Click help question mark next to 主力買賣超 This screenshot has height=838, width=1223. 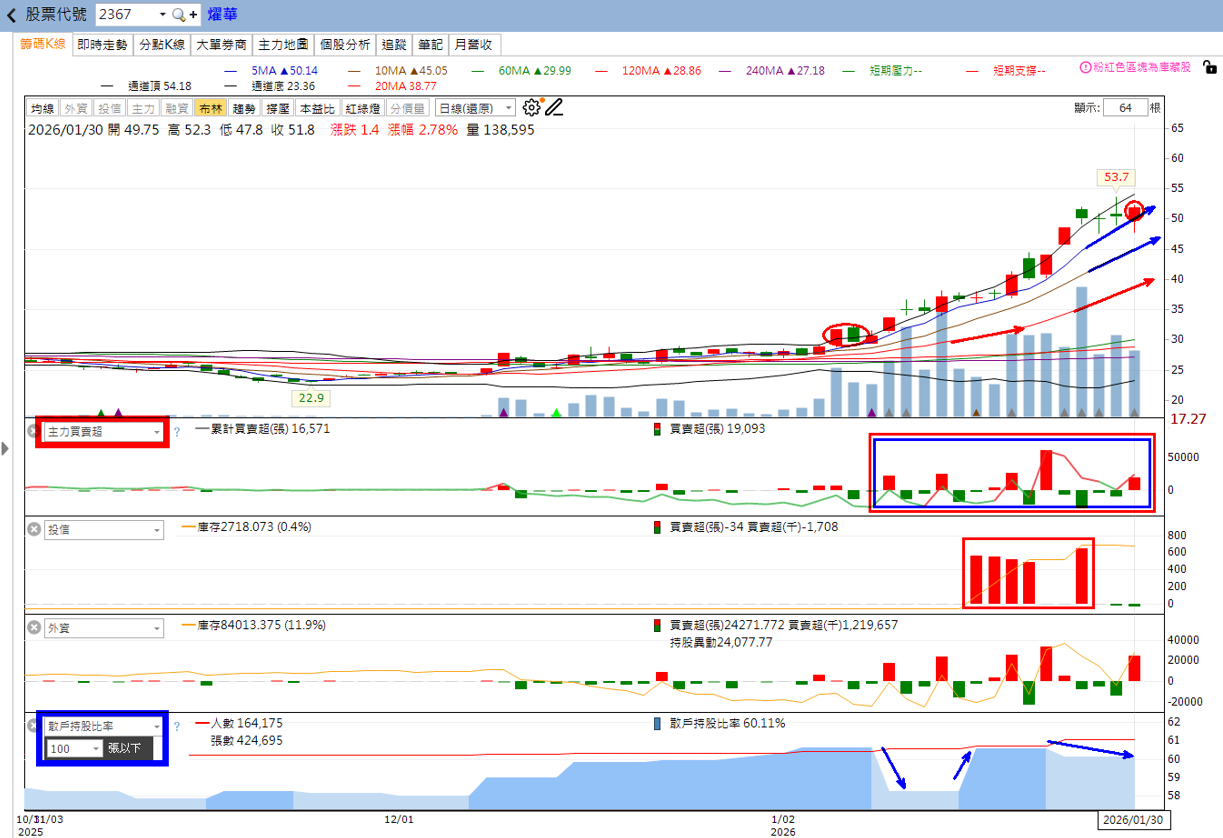pyautogui.click(x=177, y=432)
